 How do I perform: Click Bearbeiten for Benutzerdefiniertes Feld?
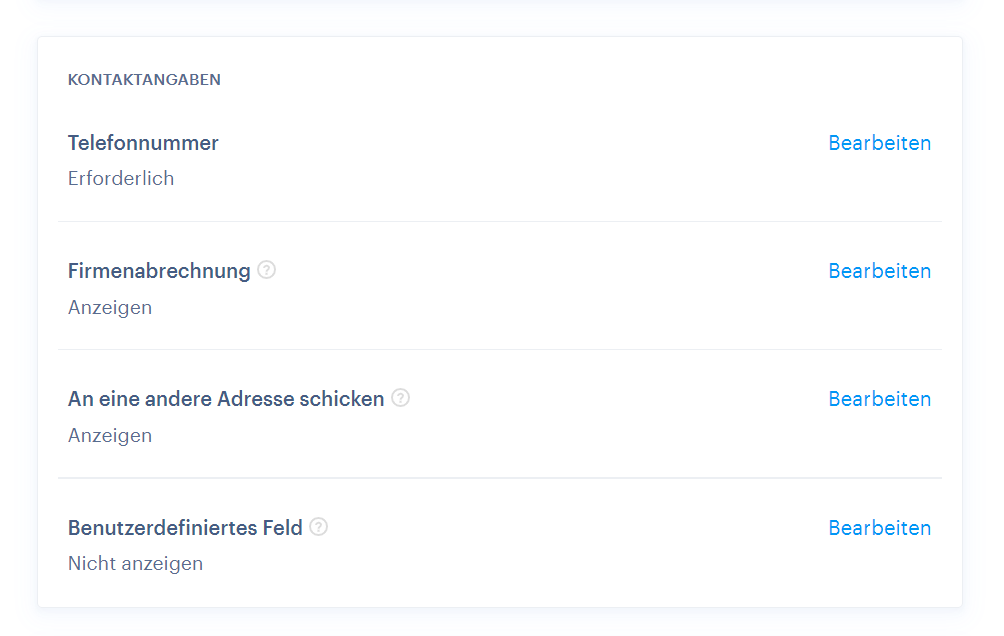[879, 528]
